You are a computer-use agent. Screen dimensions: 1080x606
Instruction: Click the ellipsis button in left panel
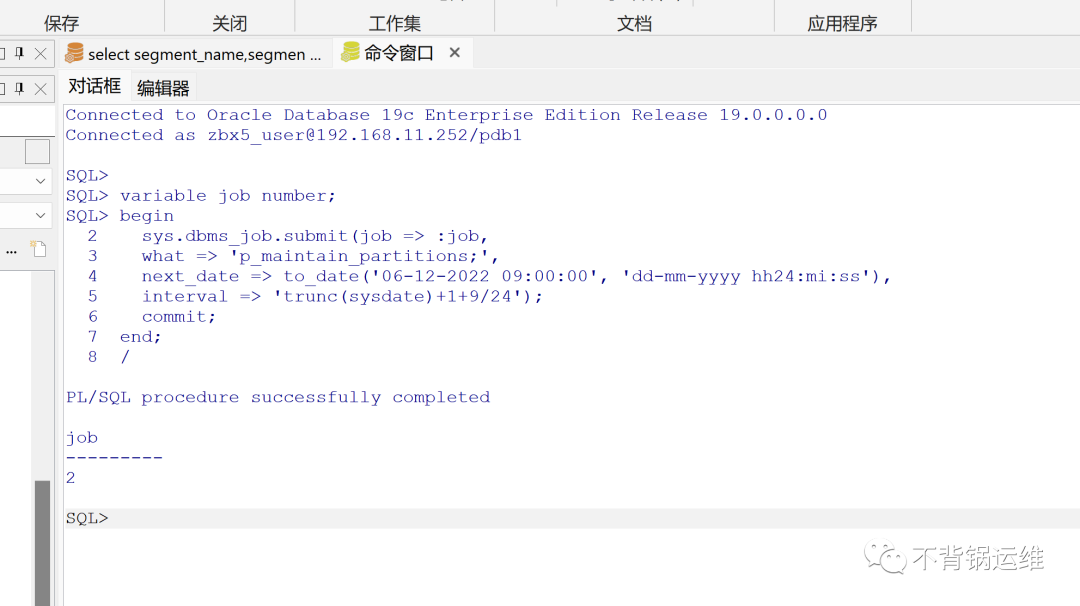pos(11,251)
